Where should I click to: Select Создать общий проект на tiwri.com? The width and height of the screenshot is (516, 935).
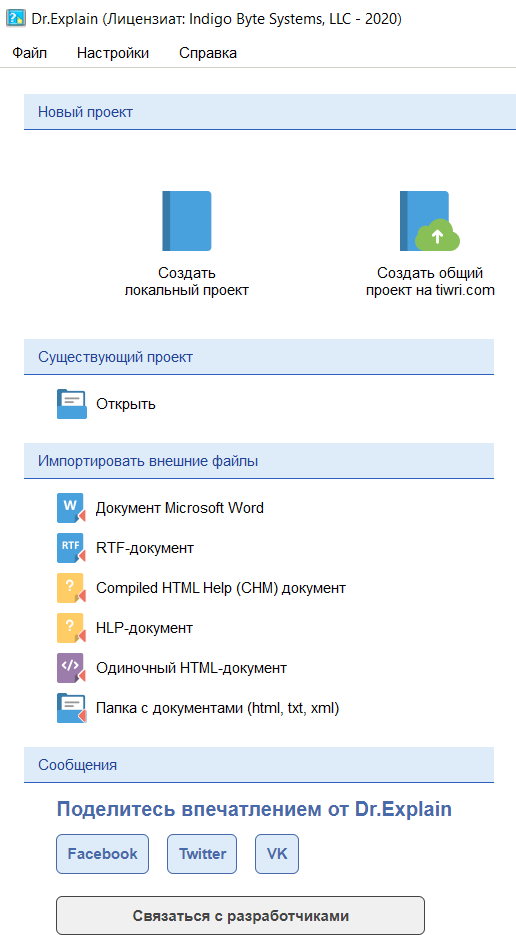[x=430, y=282]
